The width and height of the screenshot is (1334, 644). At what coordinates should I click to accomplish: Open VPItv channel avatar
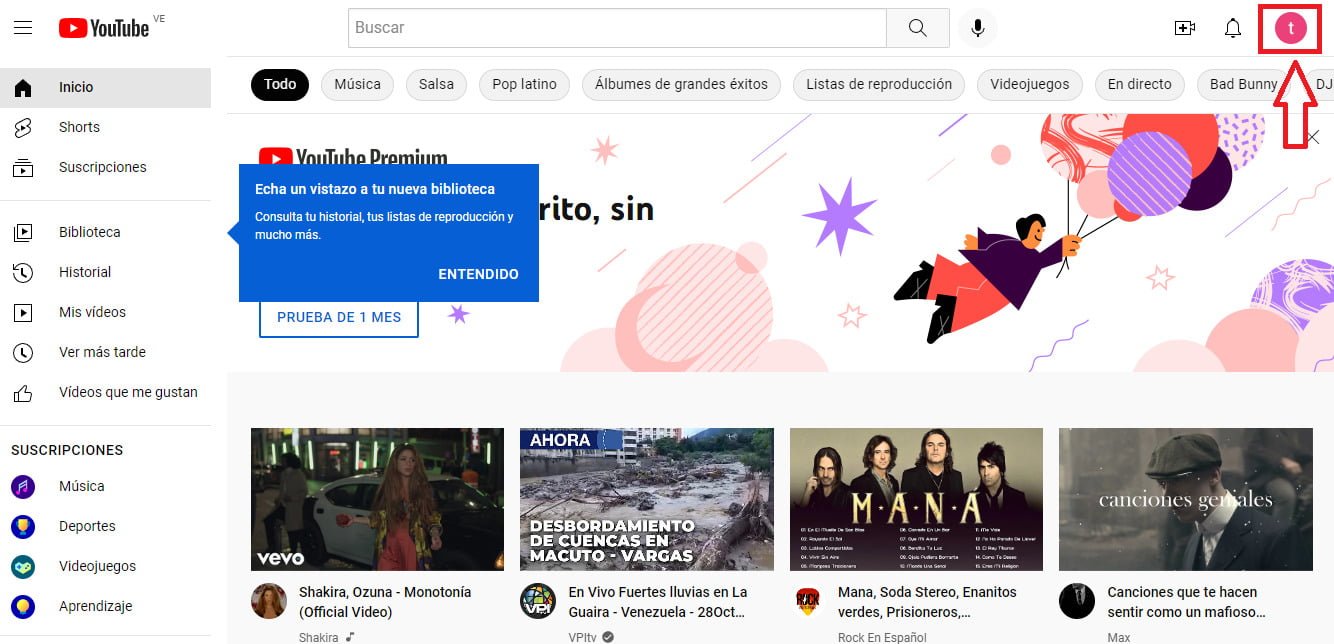[x=538, y=601]
